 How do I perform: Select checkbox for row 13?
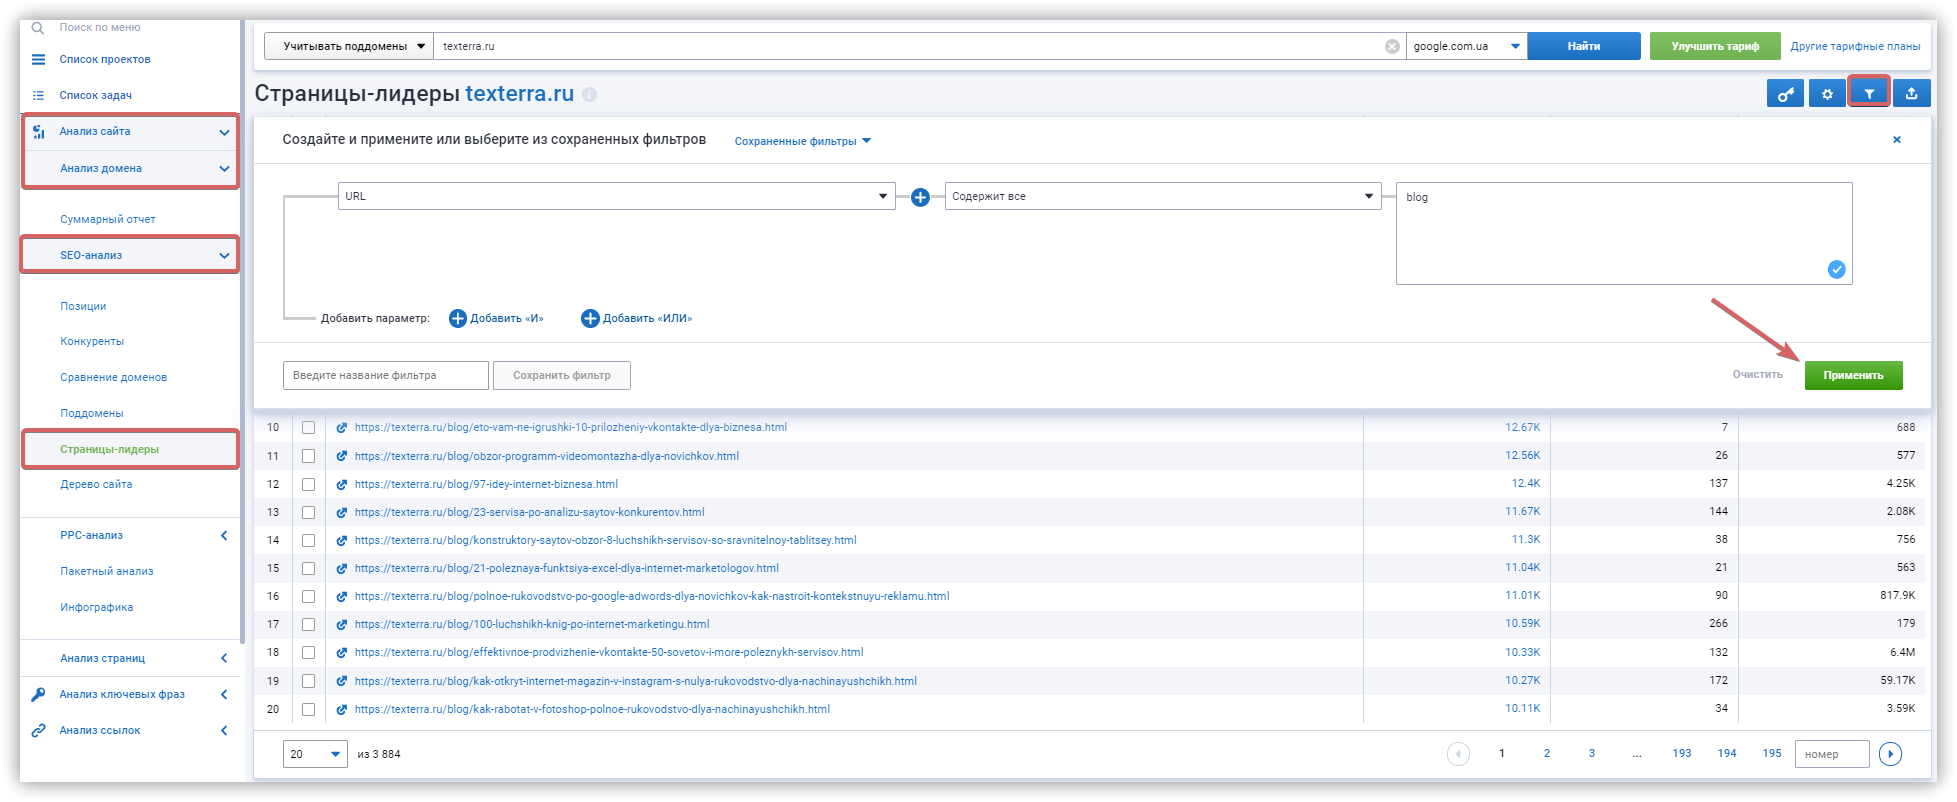(x=308, y=512)
